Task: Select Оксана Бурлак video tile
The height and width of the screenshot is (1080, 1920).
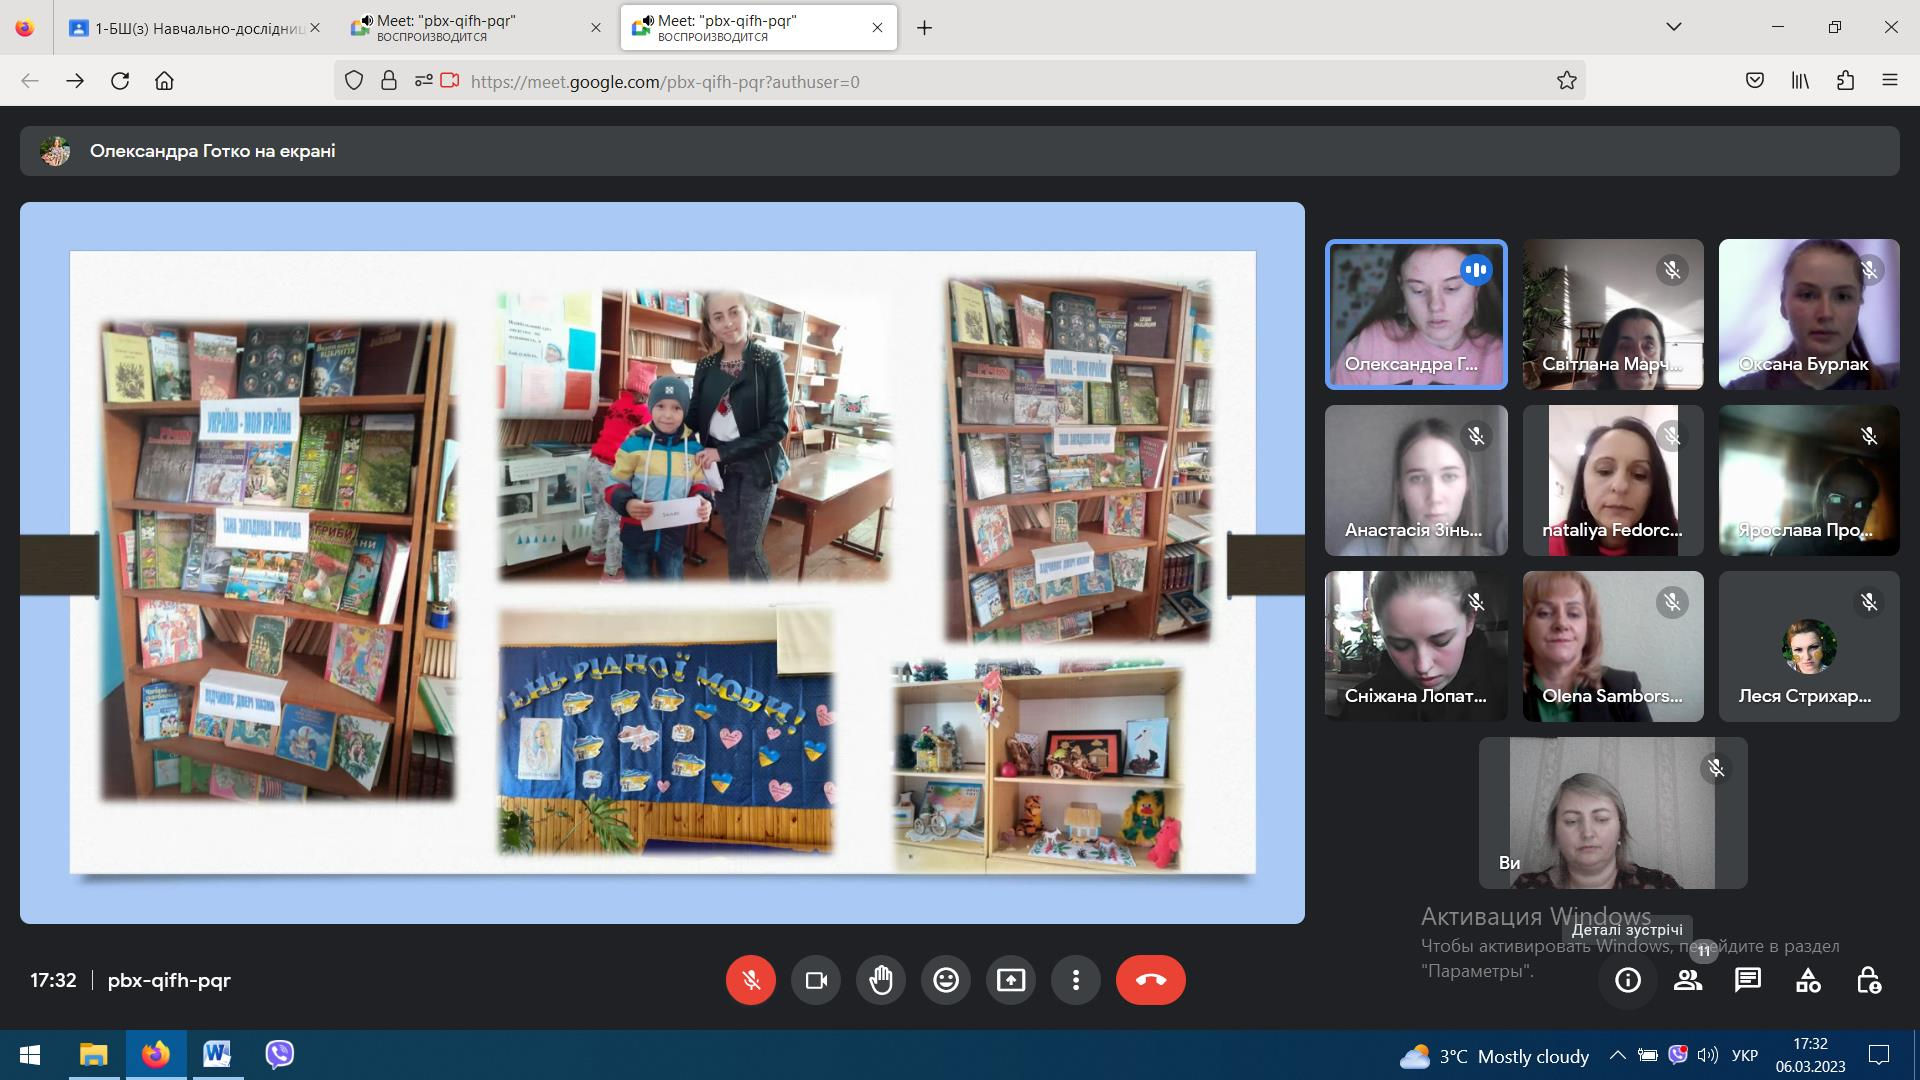Action: pyautogui.click(x=1809, y=314)
